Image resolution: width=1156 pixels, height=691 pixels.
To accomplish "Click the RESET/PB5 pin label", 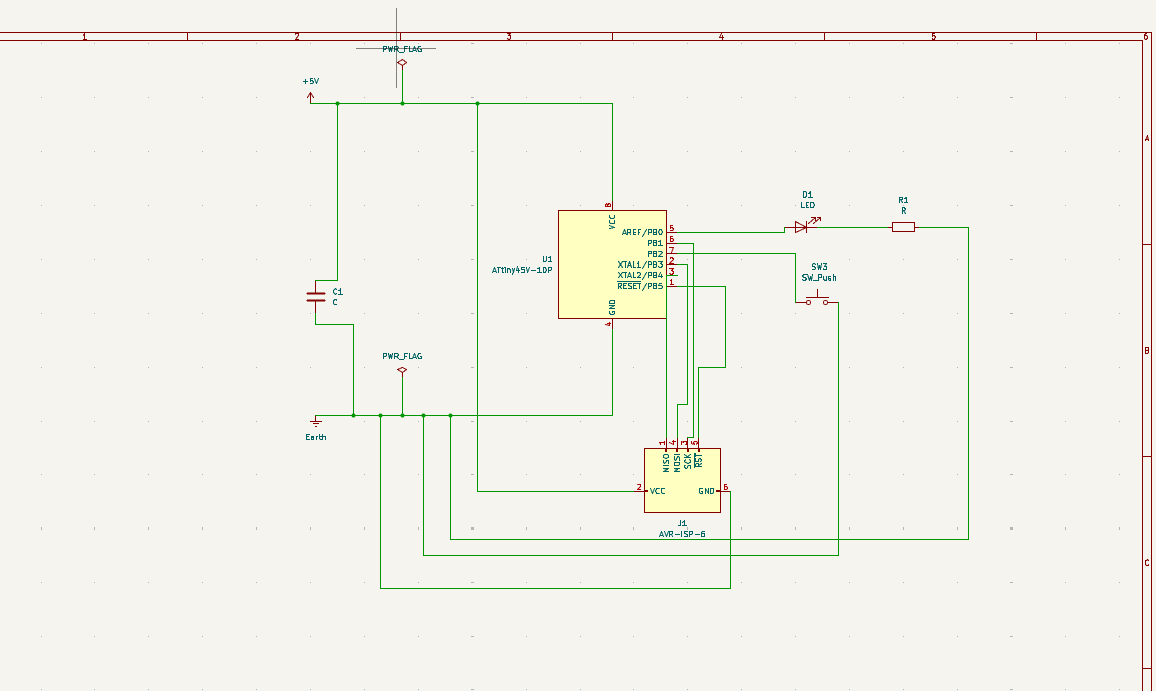I will tap(640, 286).
